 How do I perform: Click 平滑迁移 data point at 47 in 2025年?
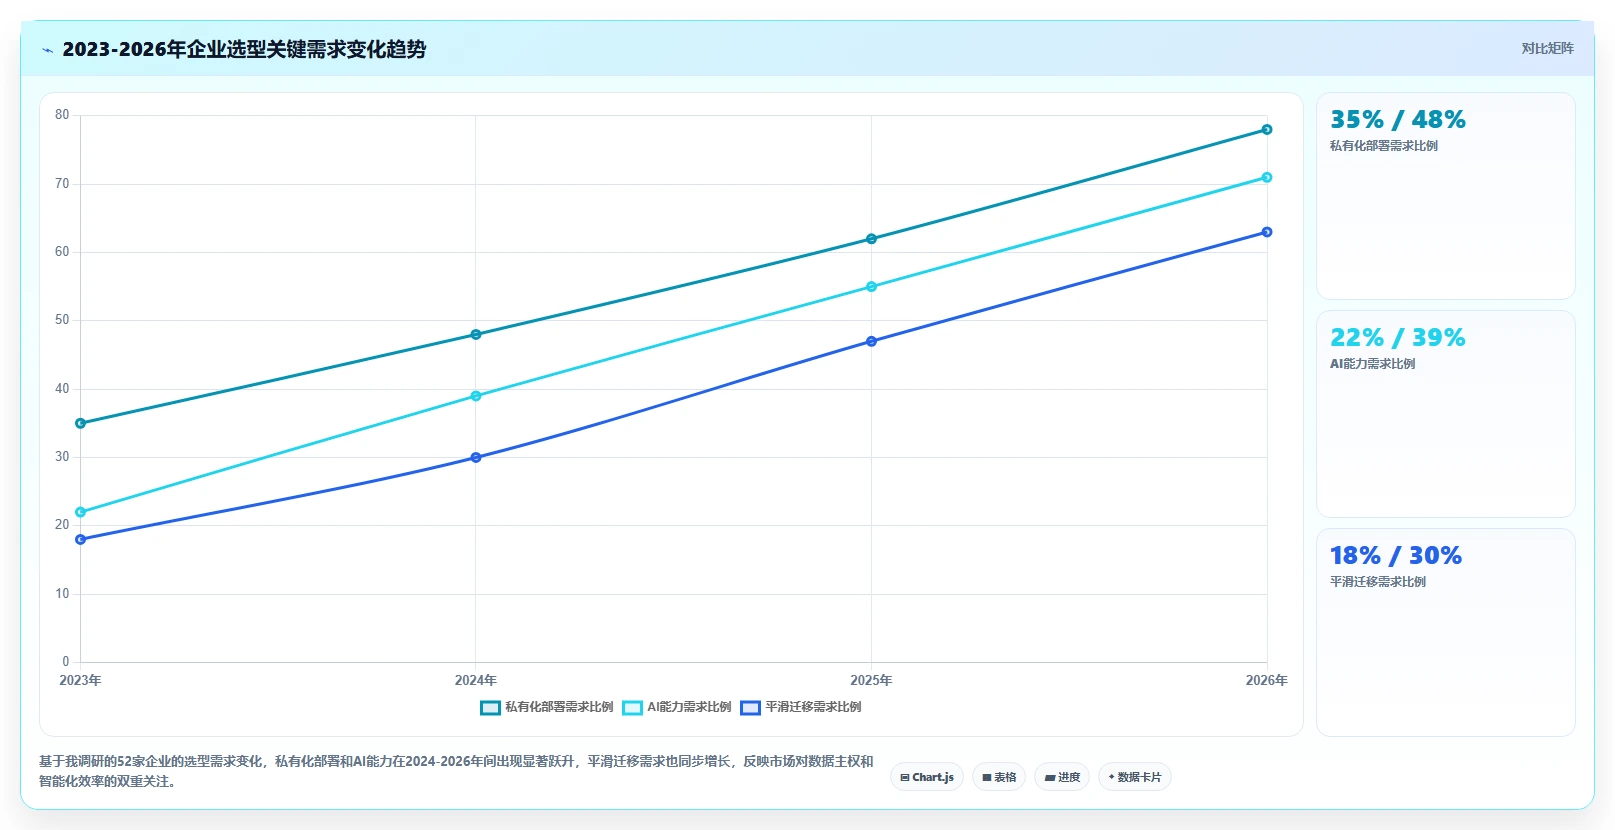point(871,342)
